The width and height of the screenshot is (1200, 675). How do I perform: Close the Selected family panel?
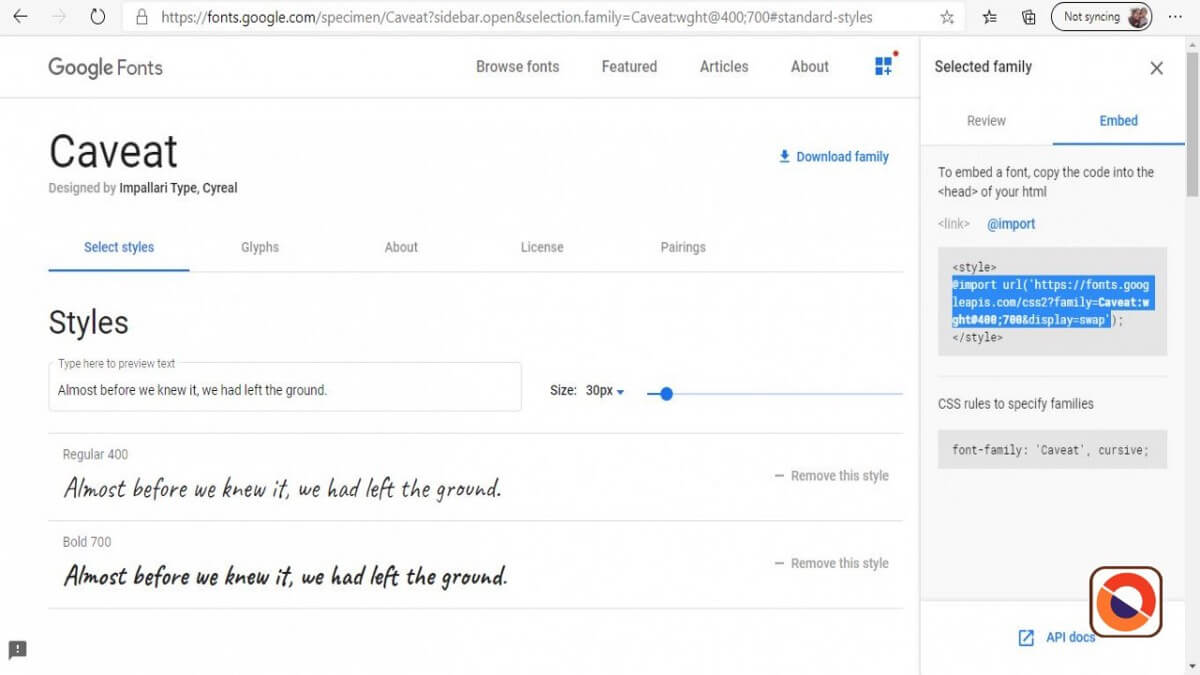coord(1156,68)
